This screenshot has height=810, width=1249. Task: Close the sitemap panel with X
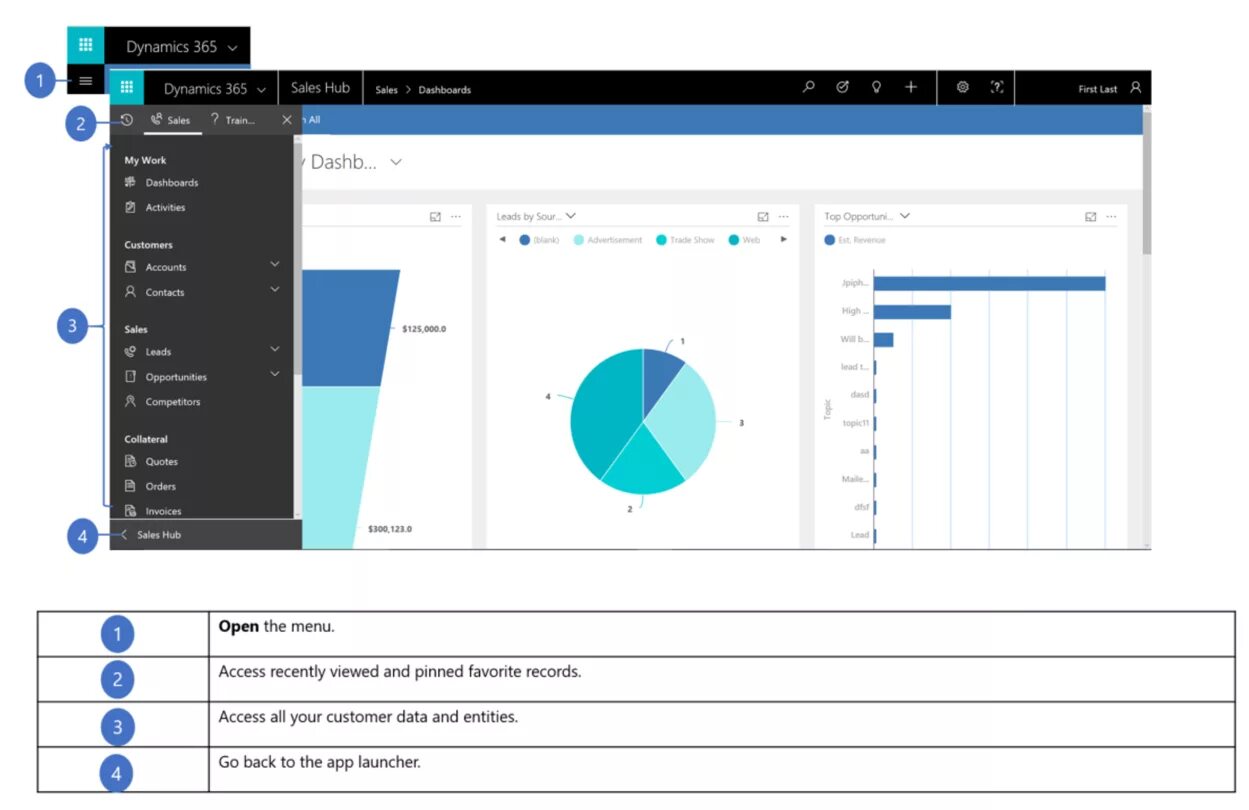pyautogui.click(x=287, y=120)
